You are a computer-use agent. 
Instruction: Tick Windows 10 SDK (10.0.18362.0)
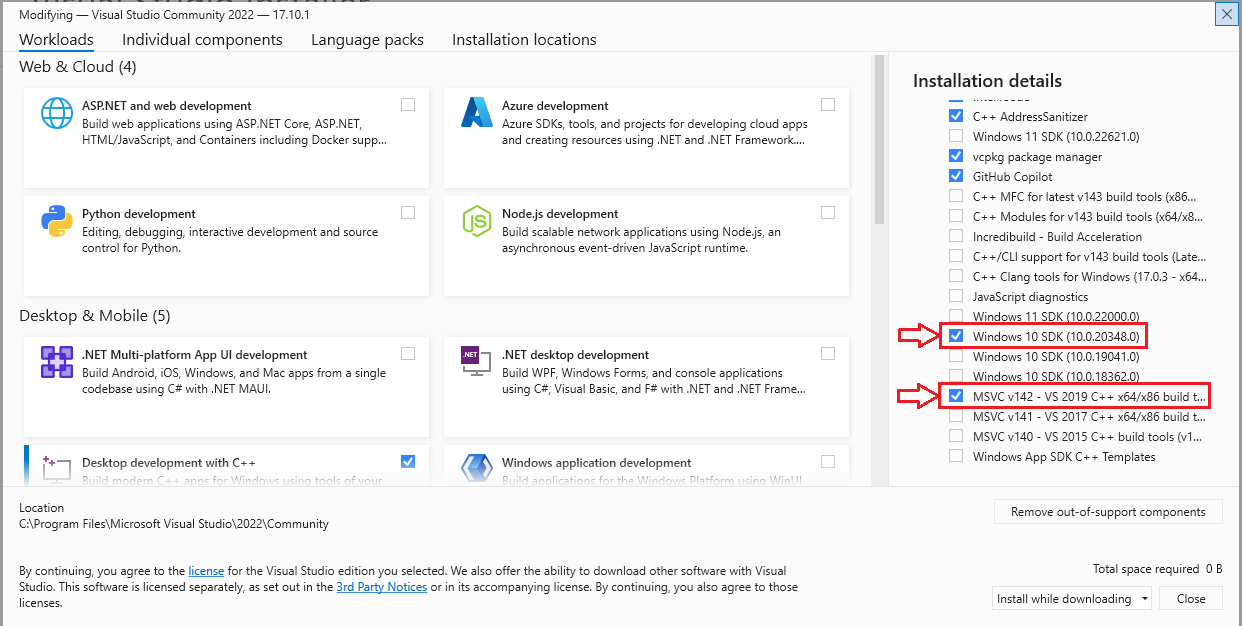[956, 376]
